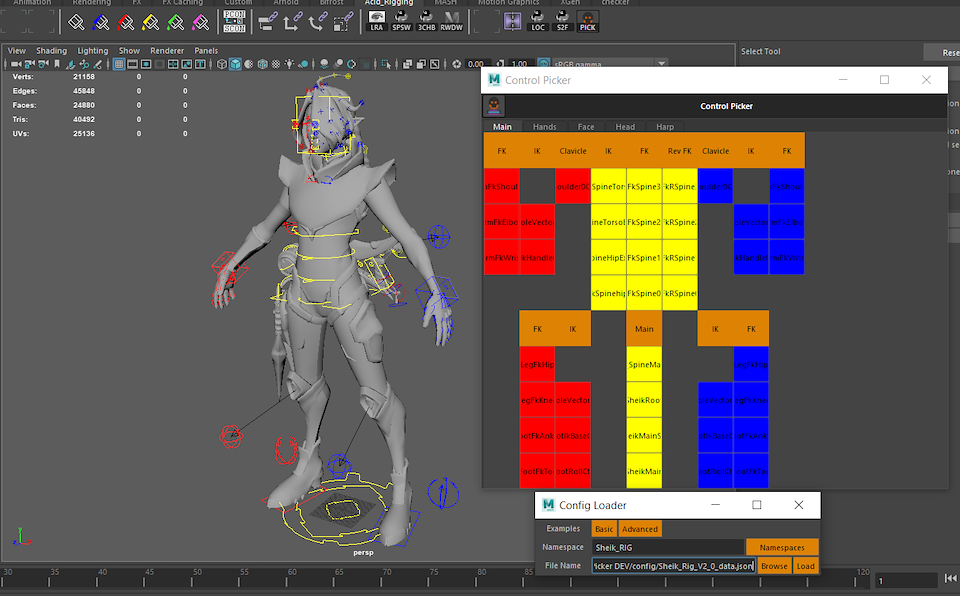Open the Renderer viewport menu
The image size is (960, 596).
click(x=167, y=50)
